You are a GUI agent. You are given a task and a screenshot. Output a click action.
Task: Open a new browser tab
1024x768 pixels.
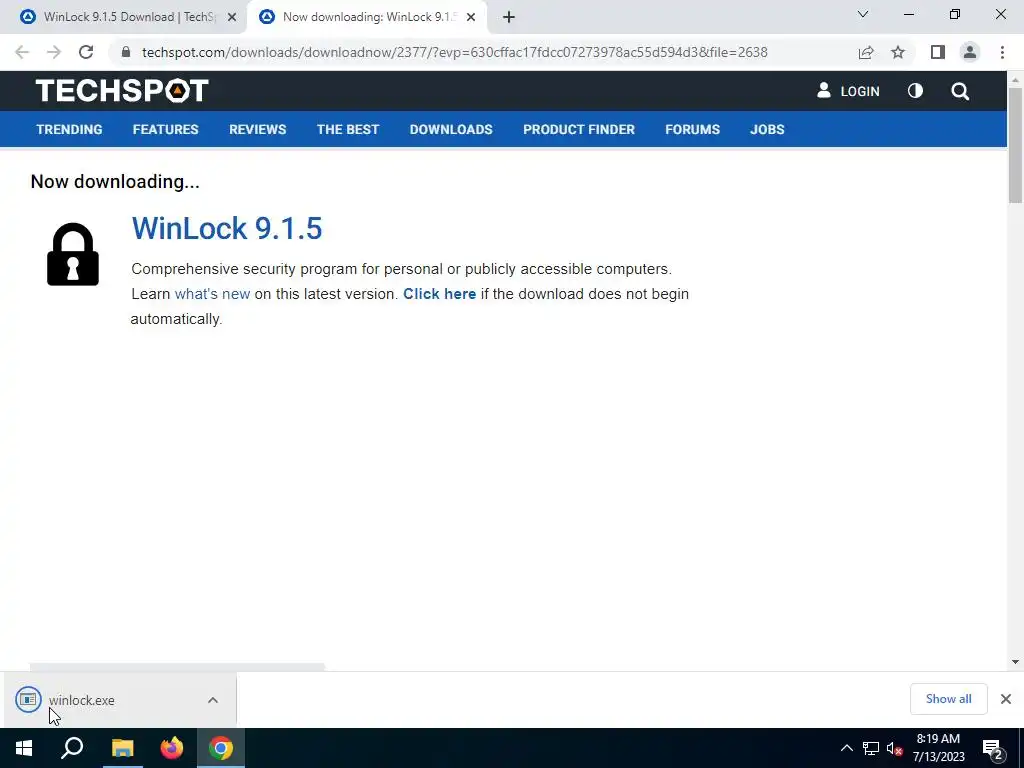pyautogui.click(x=509, y=18)
